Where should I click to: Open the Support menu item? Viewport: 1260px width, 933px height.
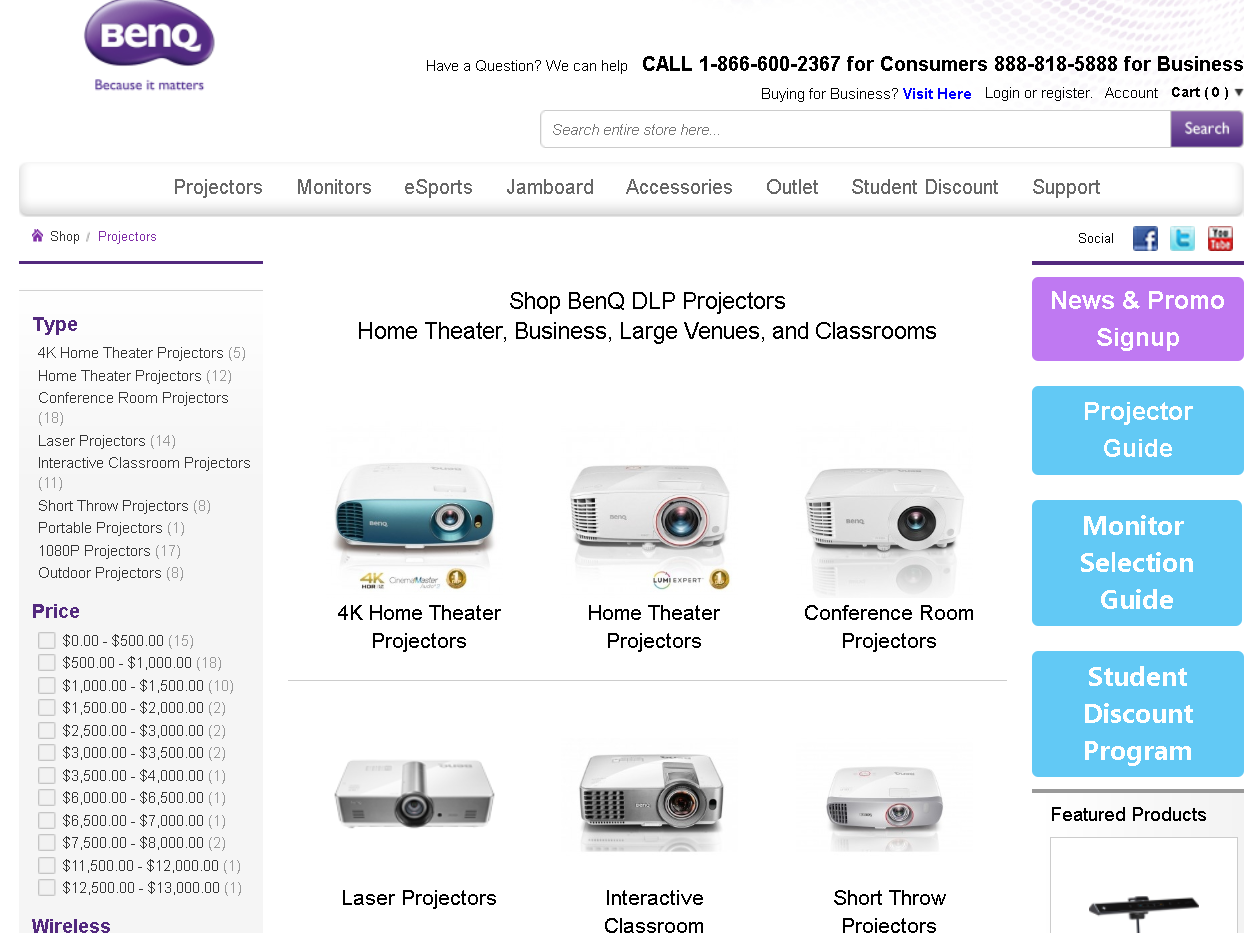click(1066, 187)
